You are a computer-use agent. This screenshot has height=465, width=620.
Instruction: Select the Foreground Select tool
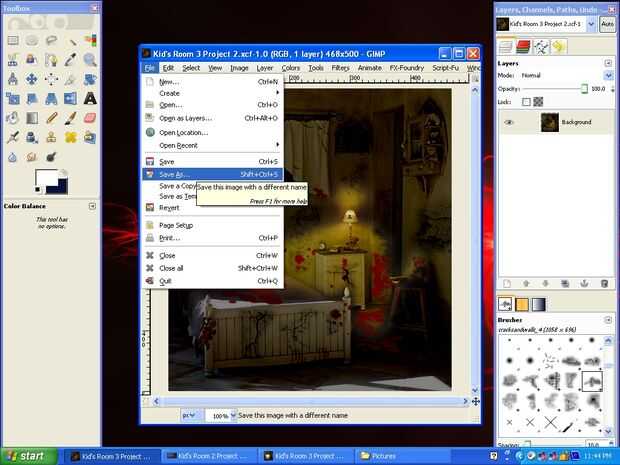tap(32, 60)
